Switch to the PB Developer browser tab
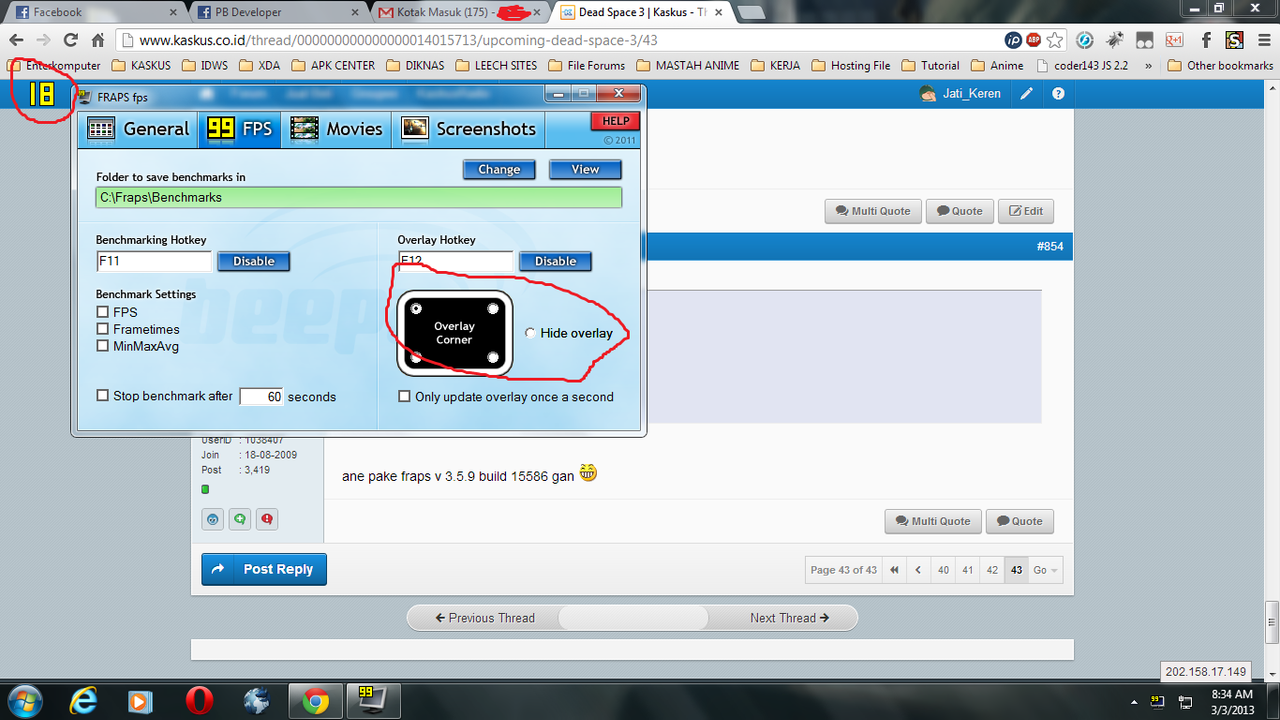This screenshot has height=720, width=1280. click(x=275, y=12)
